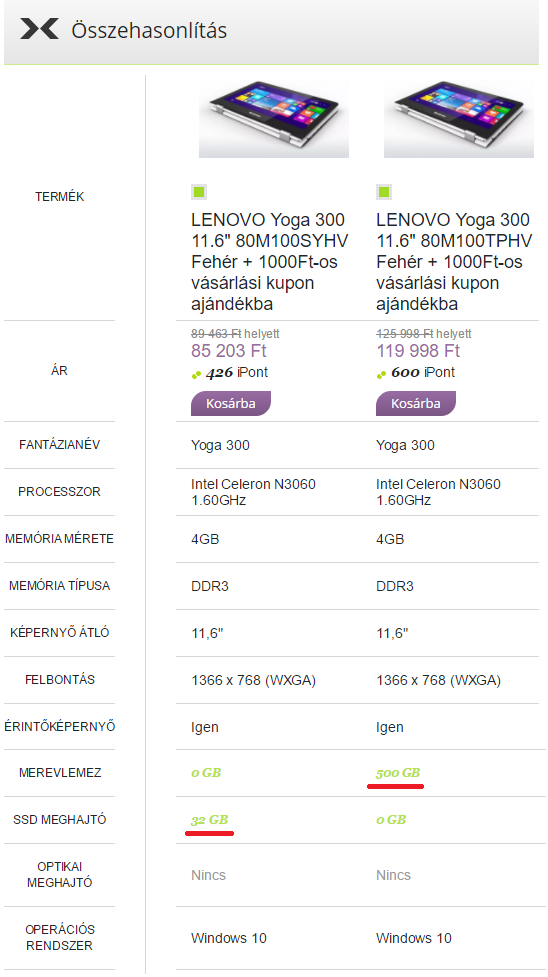This screenshot has height=977, width=548.
Task: Click the Összehasonlítás heading
Action: [149, 30]
